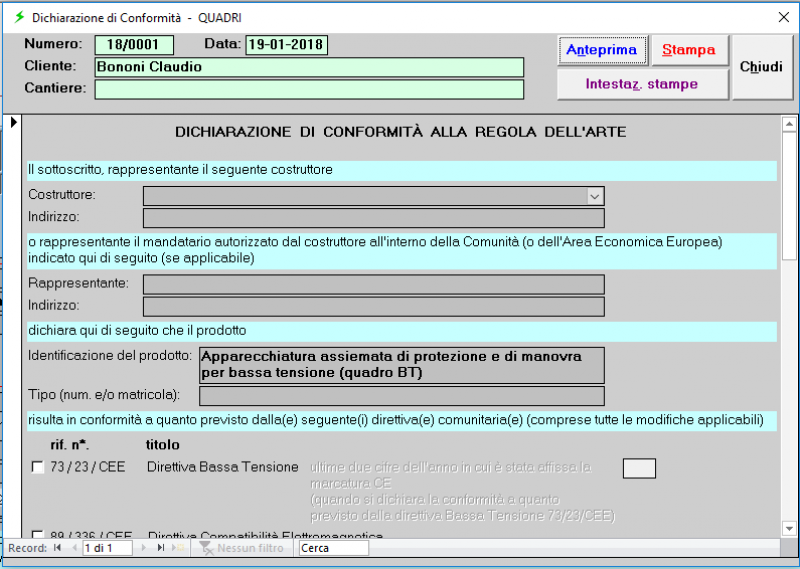The width and height of the screenshot is (800, 569).
Task: Open the Costruttore dropdown arrow
Action: click(x=594, y=196)
